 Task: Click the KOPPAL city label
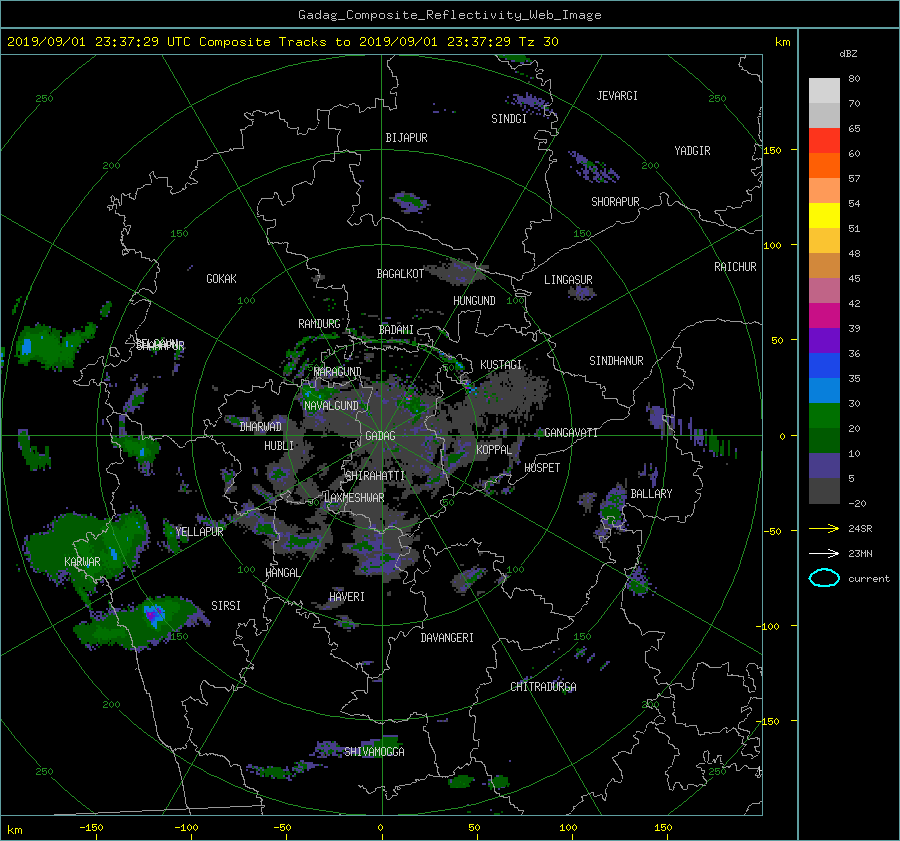point(494,449)
